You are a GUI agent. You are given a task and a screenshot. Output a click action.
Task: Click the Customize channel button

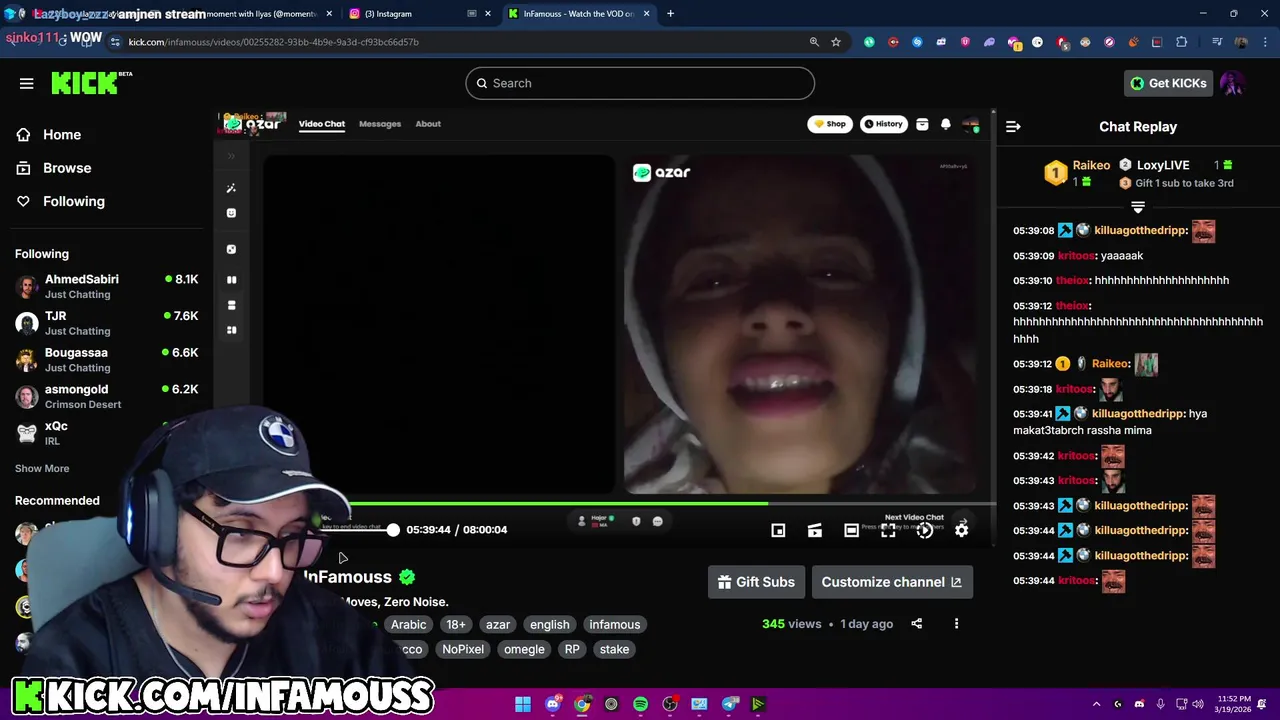[891, 582]
